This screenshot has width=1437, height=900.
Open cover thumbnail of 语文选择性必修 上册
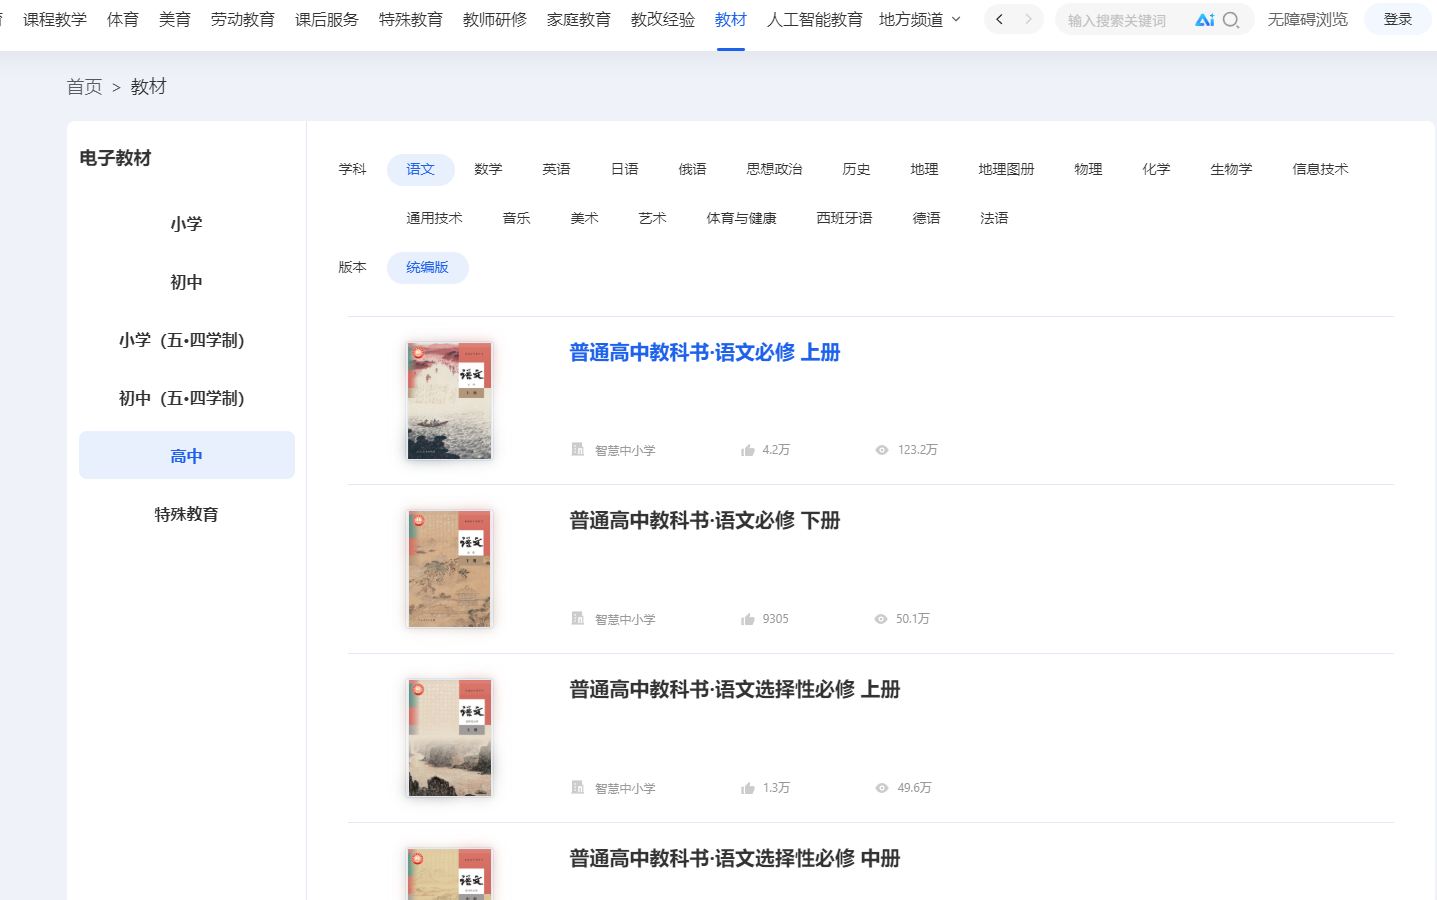point(450,738)
